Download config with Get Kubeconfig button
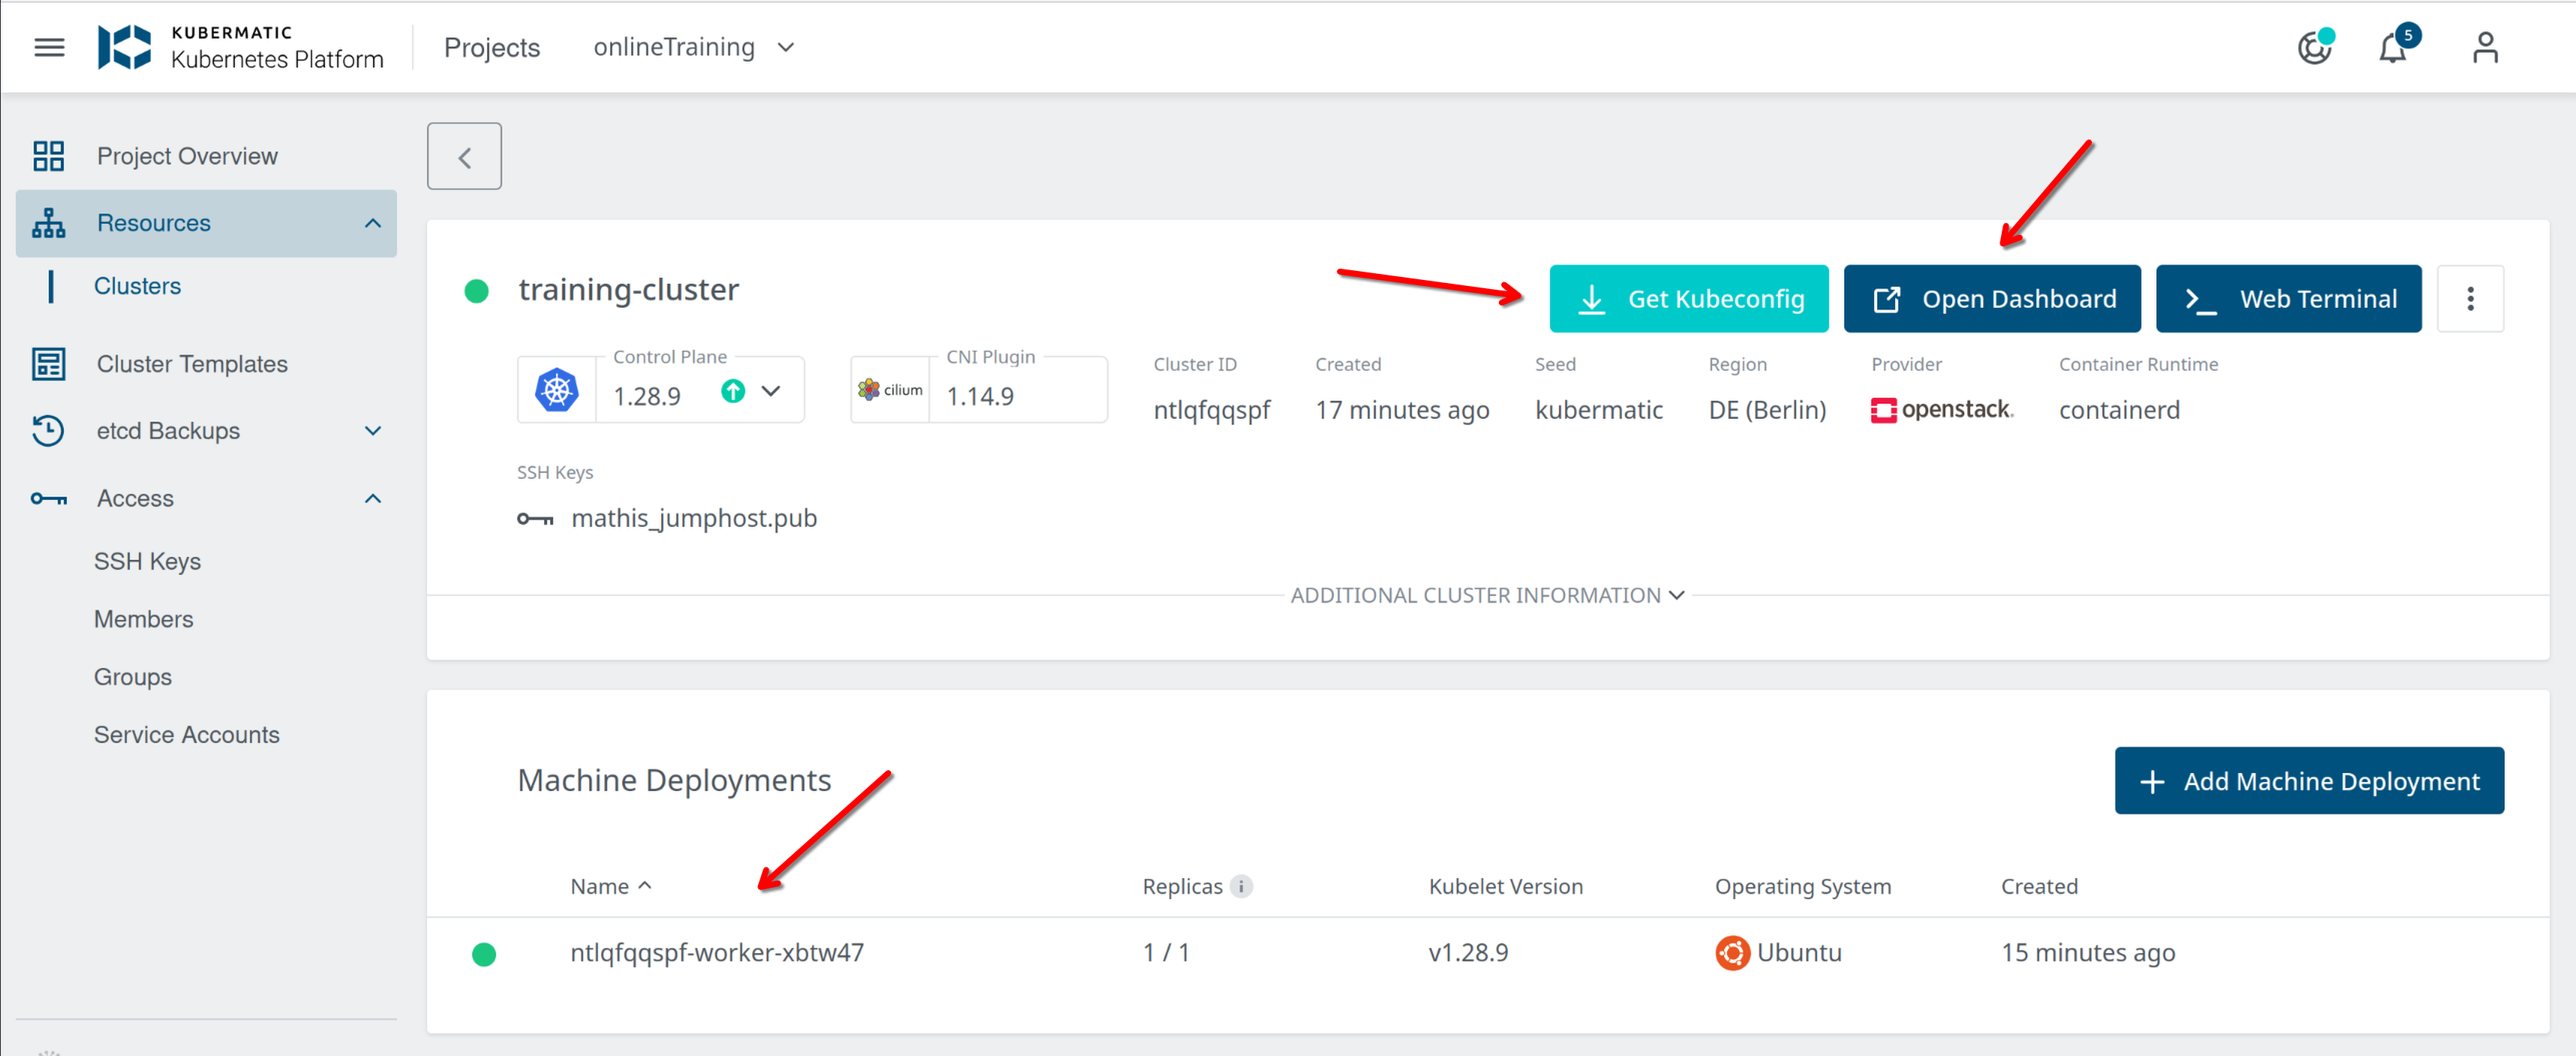Viewport: 2576px width, 1056px height. tap(1688, 299)
